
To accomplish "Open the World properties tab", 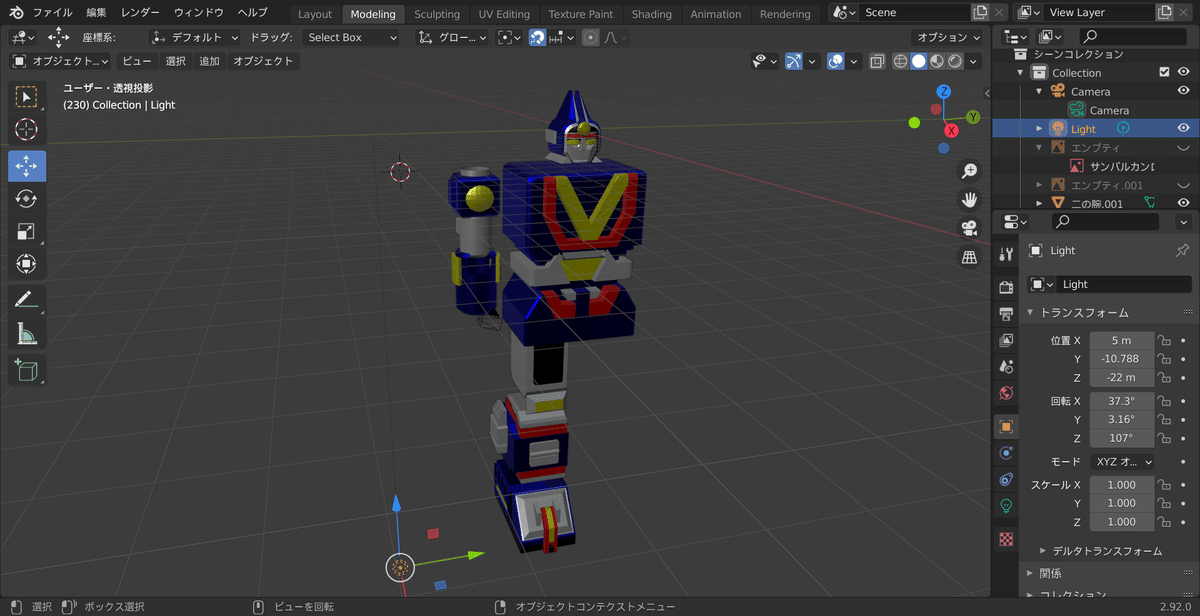I will [x=1006, y=393].
